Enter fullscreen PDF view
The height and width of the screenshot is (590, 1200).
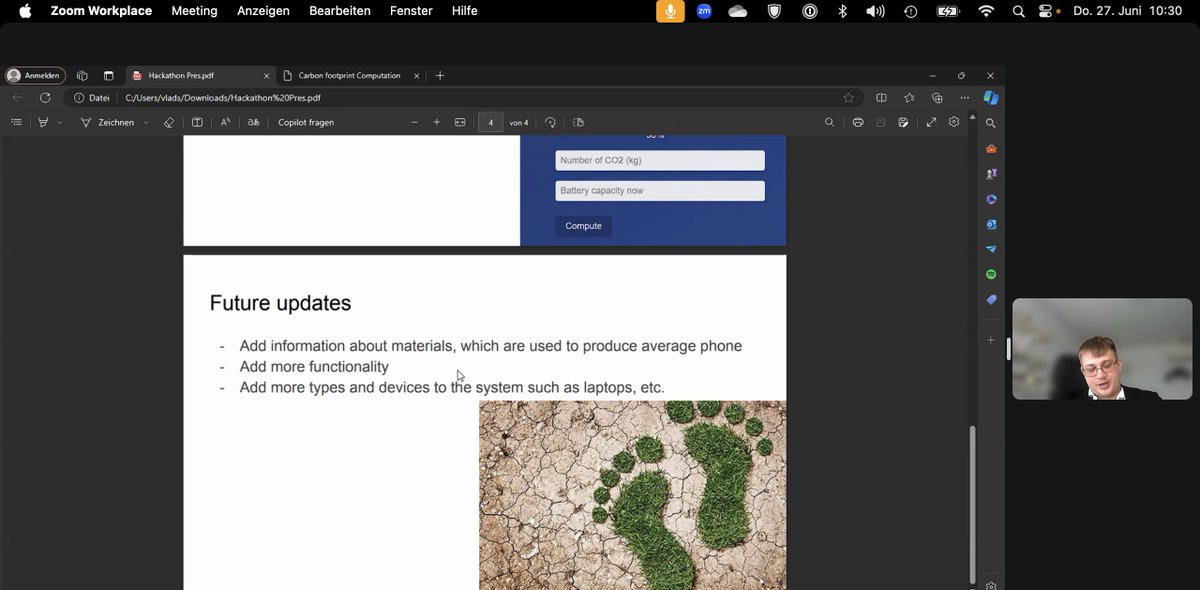click(x=931, y=122)
